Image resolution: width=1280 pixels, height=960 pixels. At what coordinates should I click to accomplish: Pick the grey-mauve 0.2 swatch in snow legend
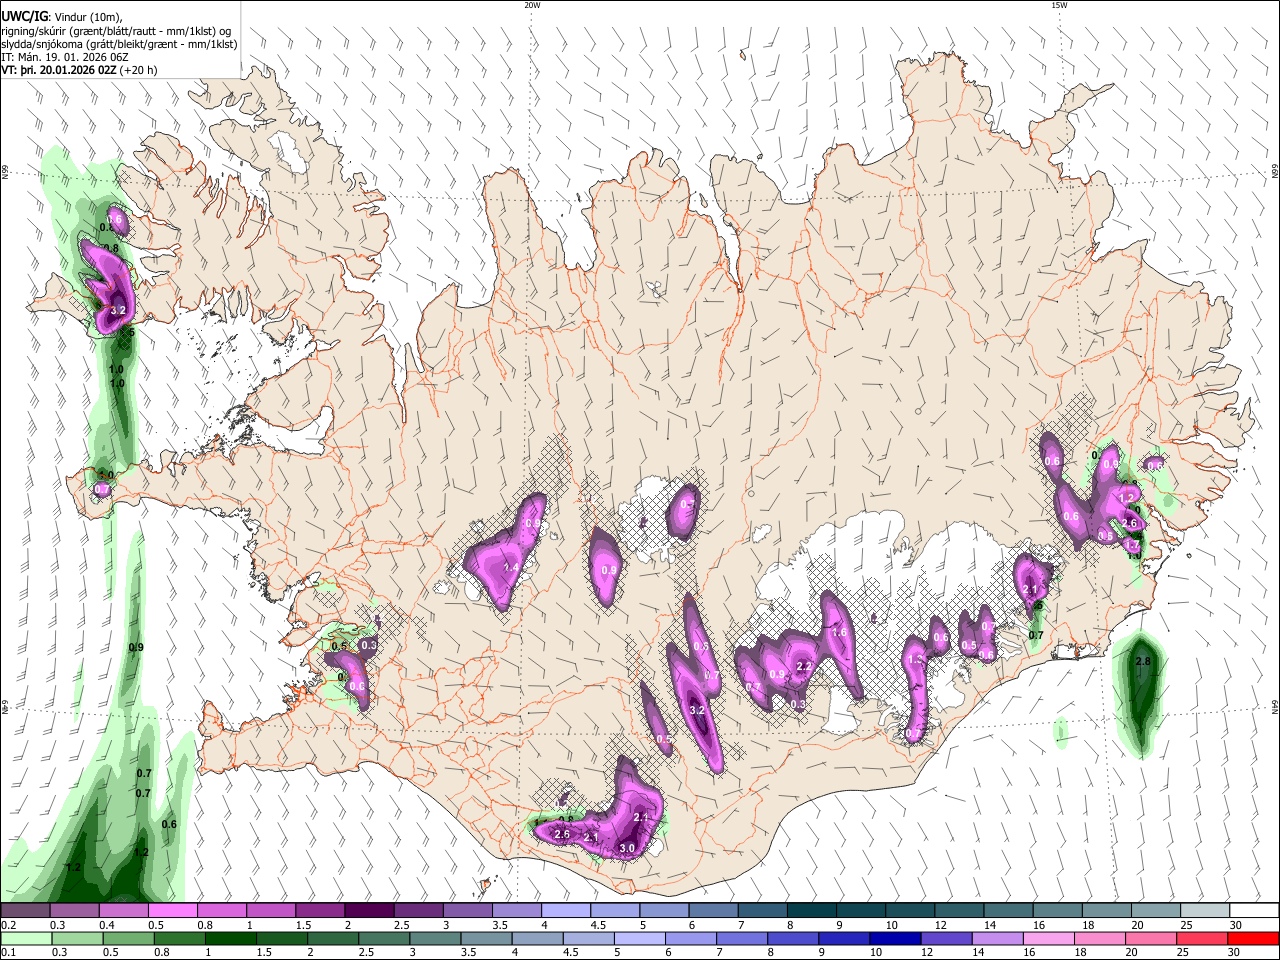(25, 911)
